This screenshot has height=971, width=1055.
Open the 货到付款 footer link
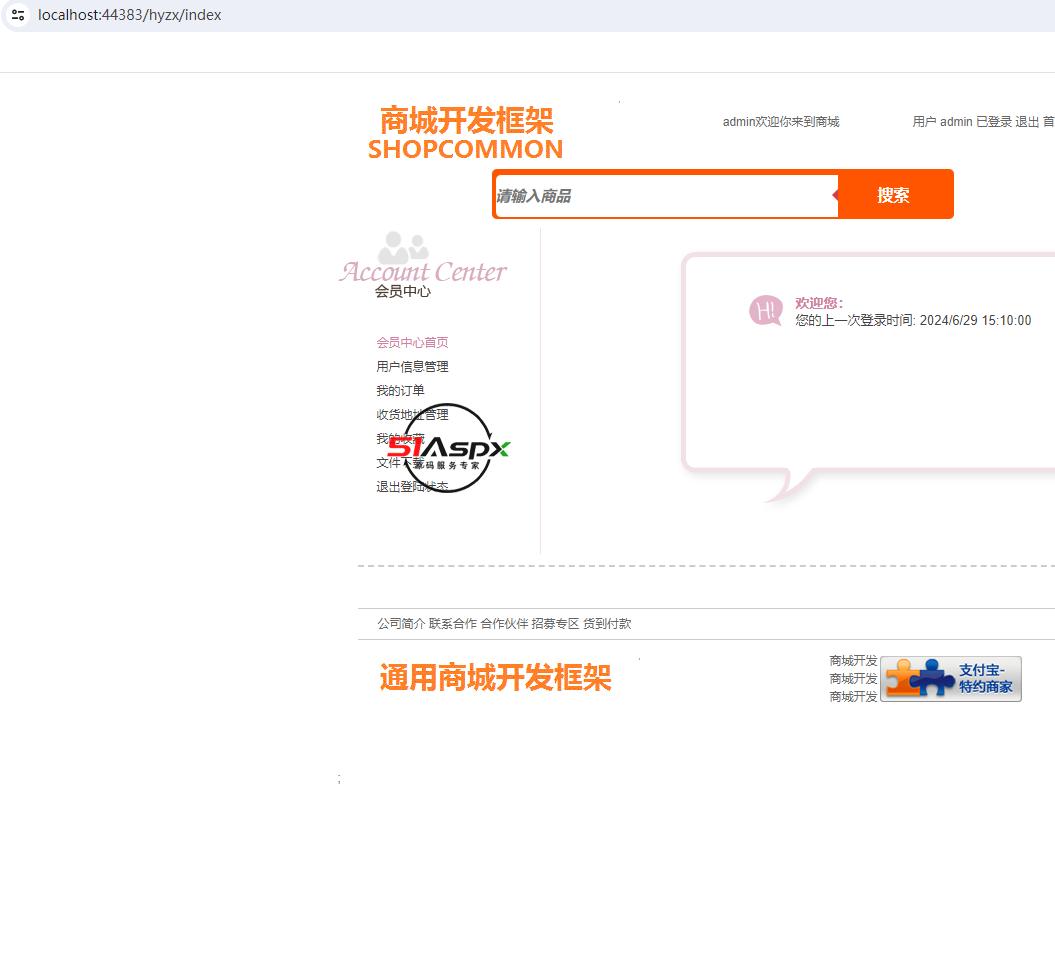(x=607, y=624)
